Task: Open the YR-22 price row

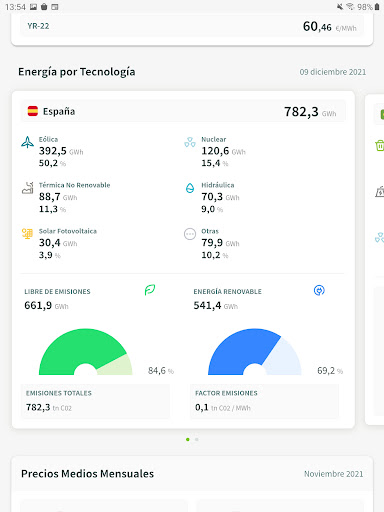Action: (192, 26)
